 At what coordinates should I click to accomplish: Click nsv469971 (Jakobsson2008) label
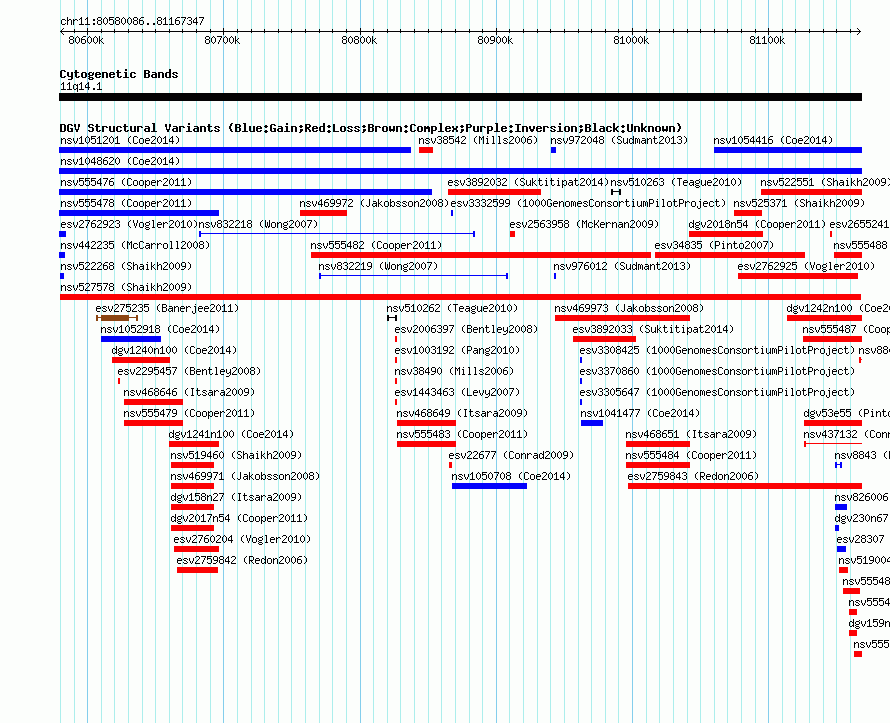pyautogui.click(x=245, y=476)
